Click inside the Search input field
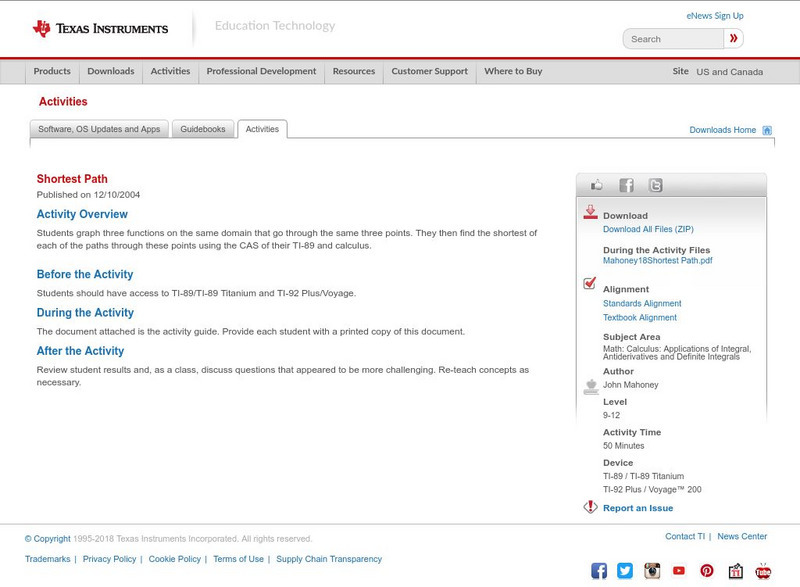Viewport: 800px width, 587px height. pos(673,39)
